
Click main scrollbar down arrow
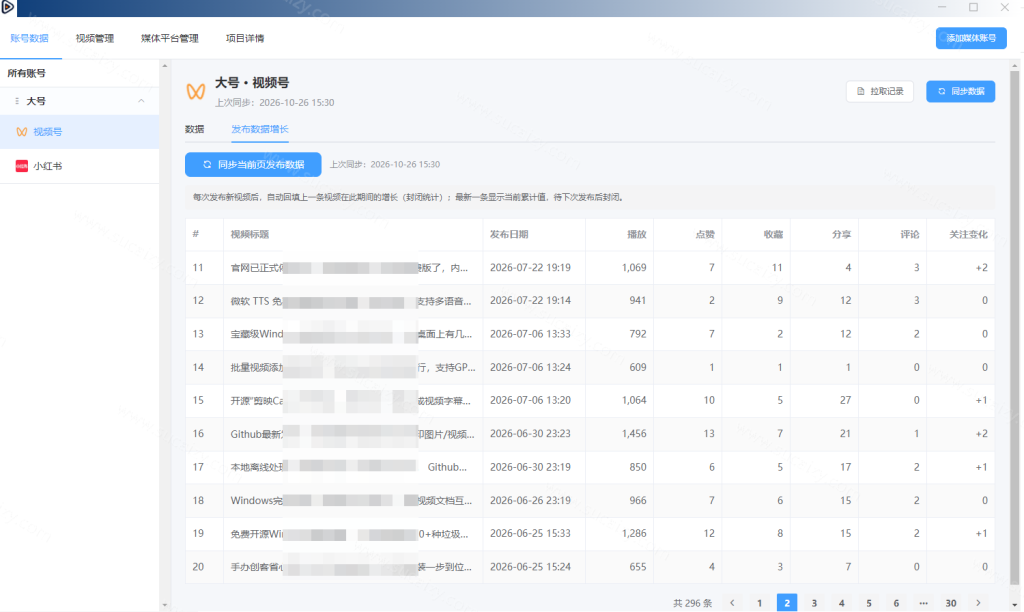(x=1014, y=605)
